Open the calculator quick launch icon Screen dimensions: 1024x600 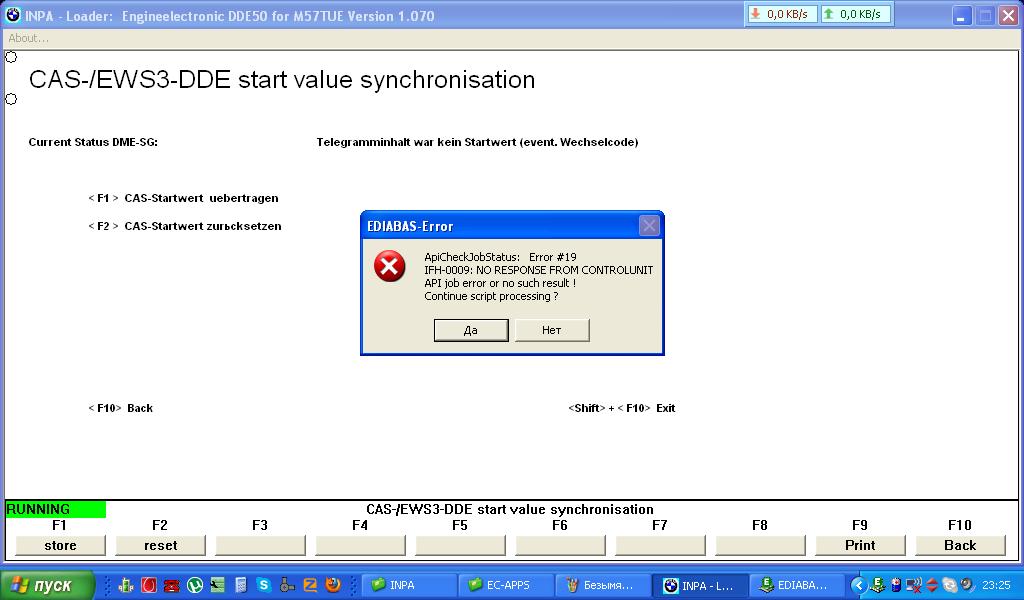point(241,585)
